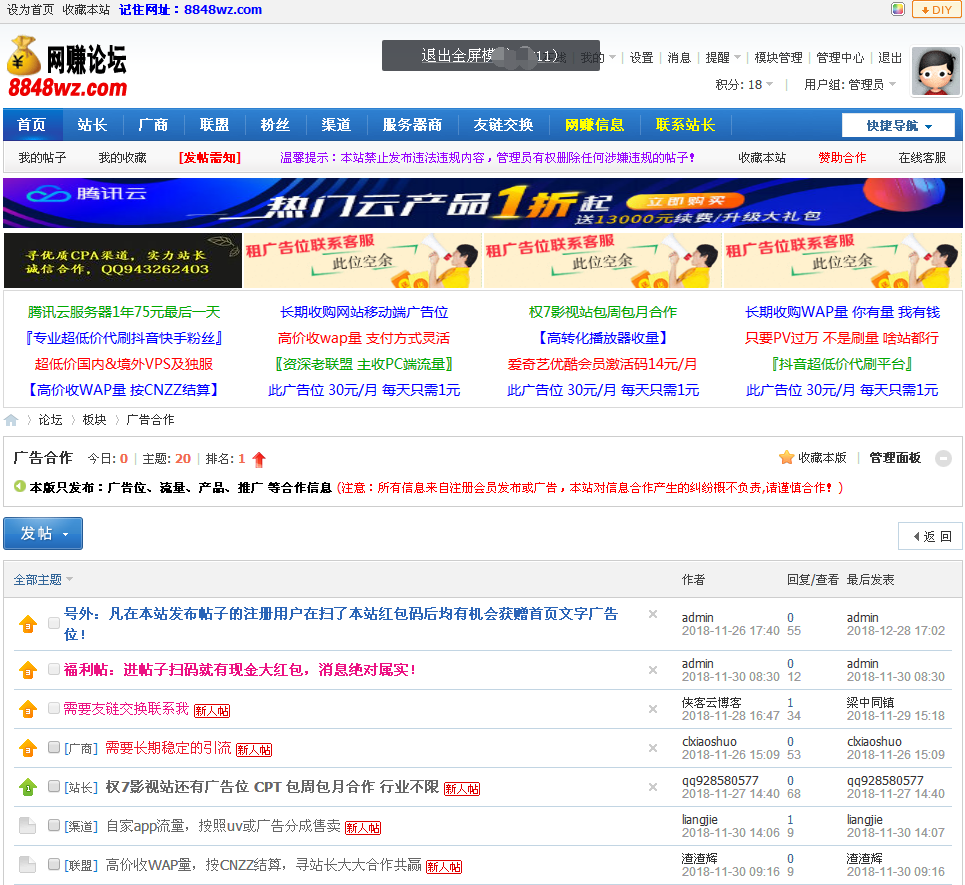
Task: Check the box beside 自家app流量 thread
Action: [x=54, y=826]
